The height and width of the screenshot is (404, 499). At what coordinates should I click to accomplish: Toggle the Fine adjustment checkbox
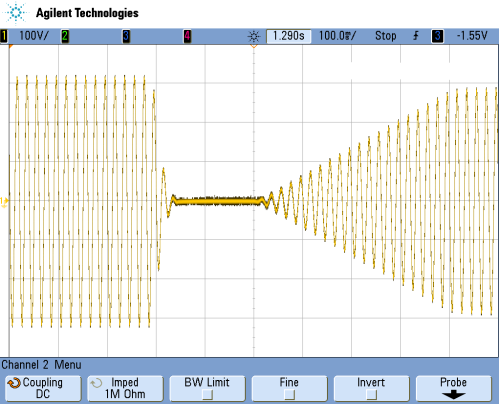pyautogui.click(x=289, y=395)
